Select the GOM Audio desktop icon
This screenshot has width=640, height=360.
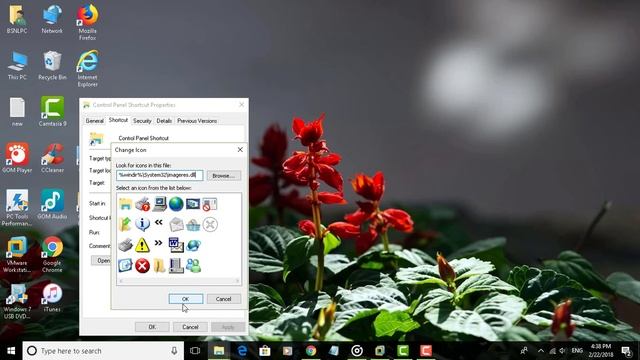[x=52, y=204]
